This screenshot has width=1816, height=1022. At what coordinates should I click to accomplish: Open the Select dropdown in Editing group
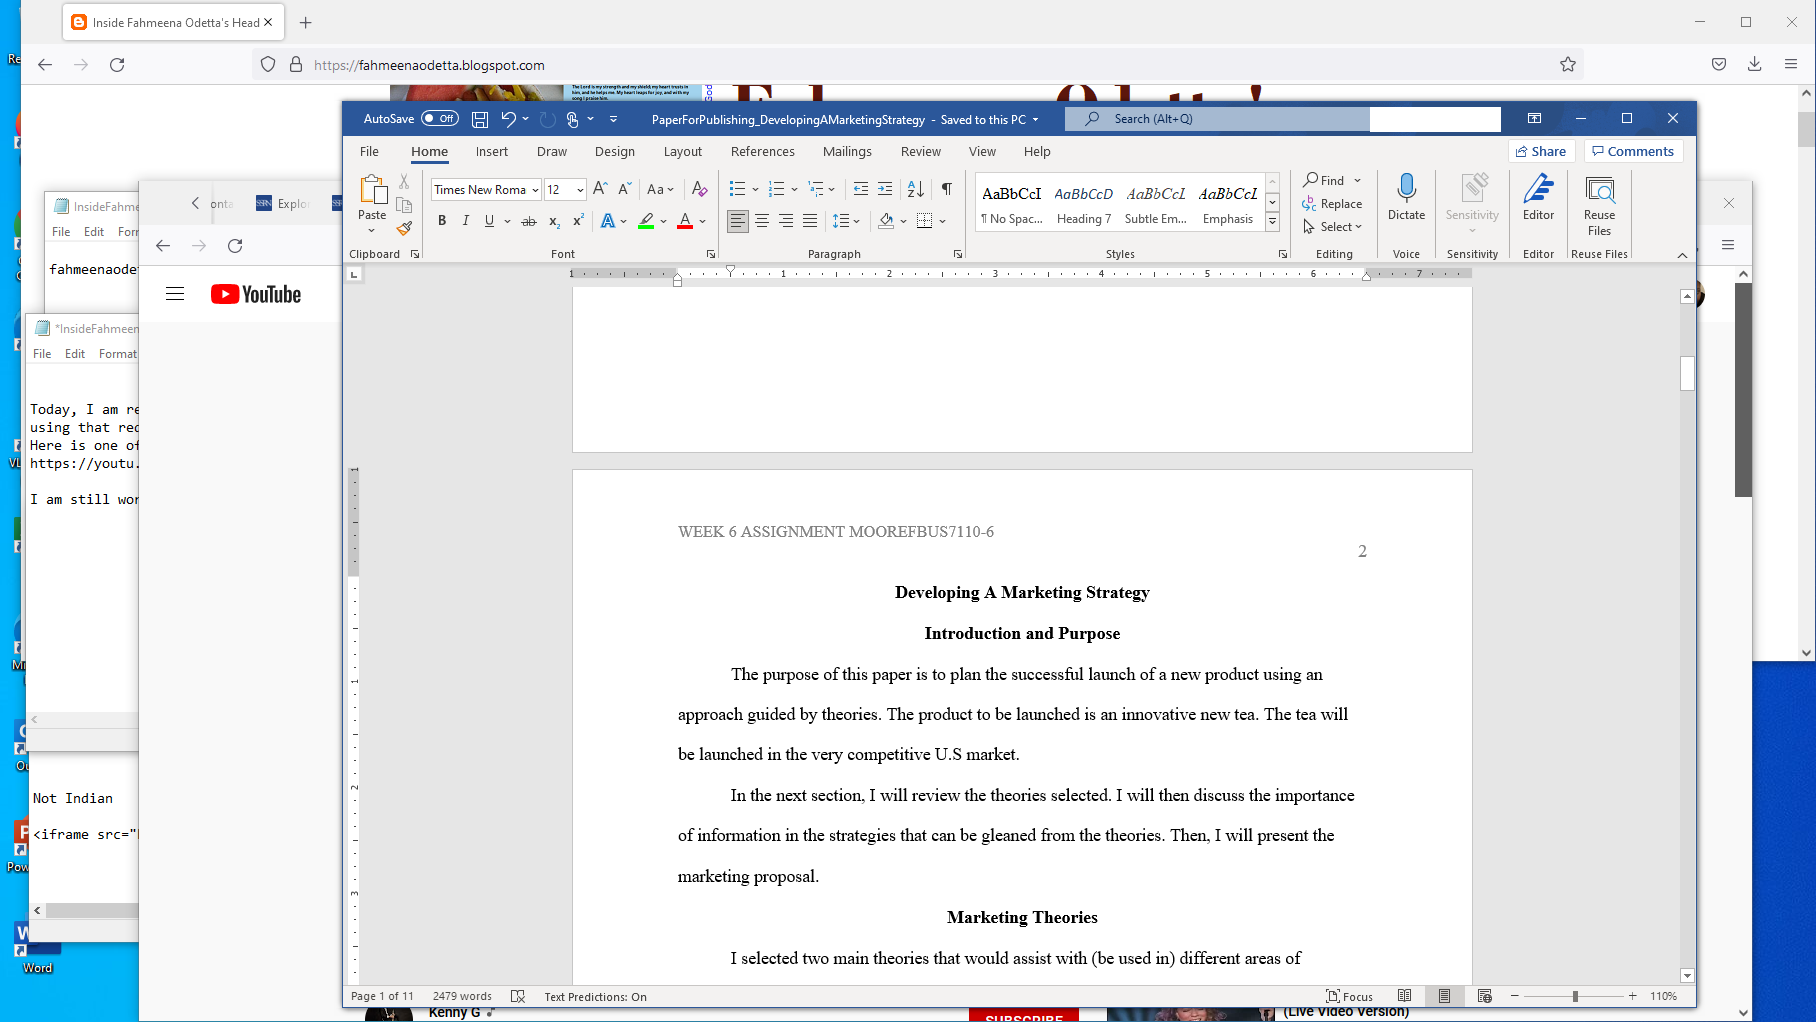tap(1332, 227)
